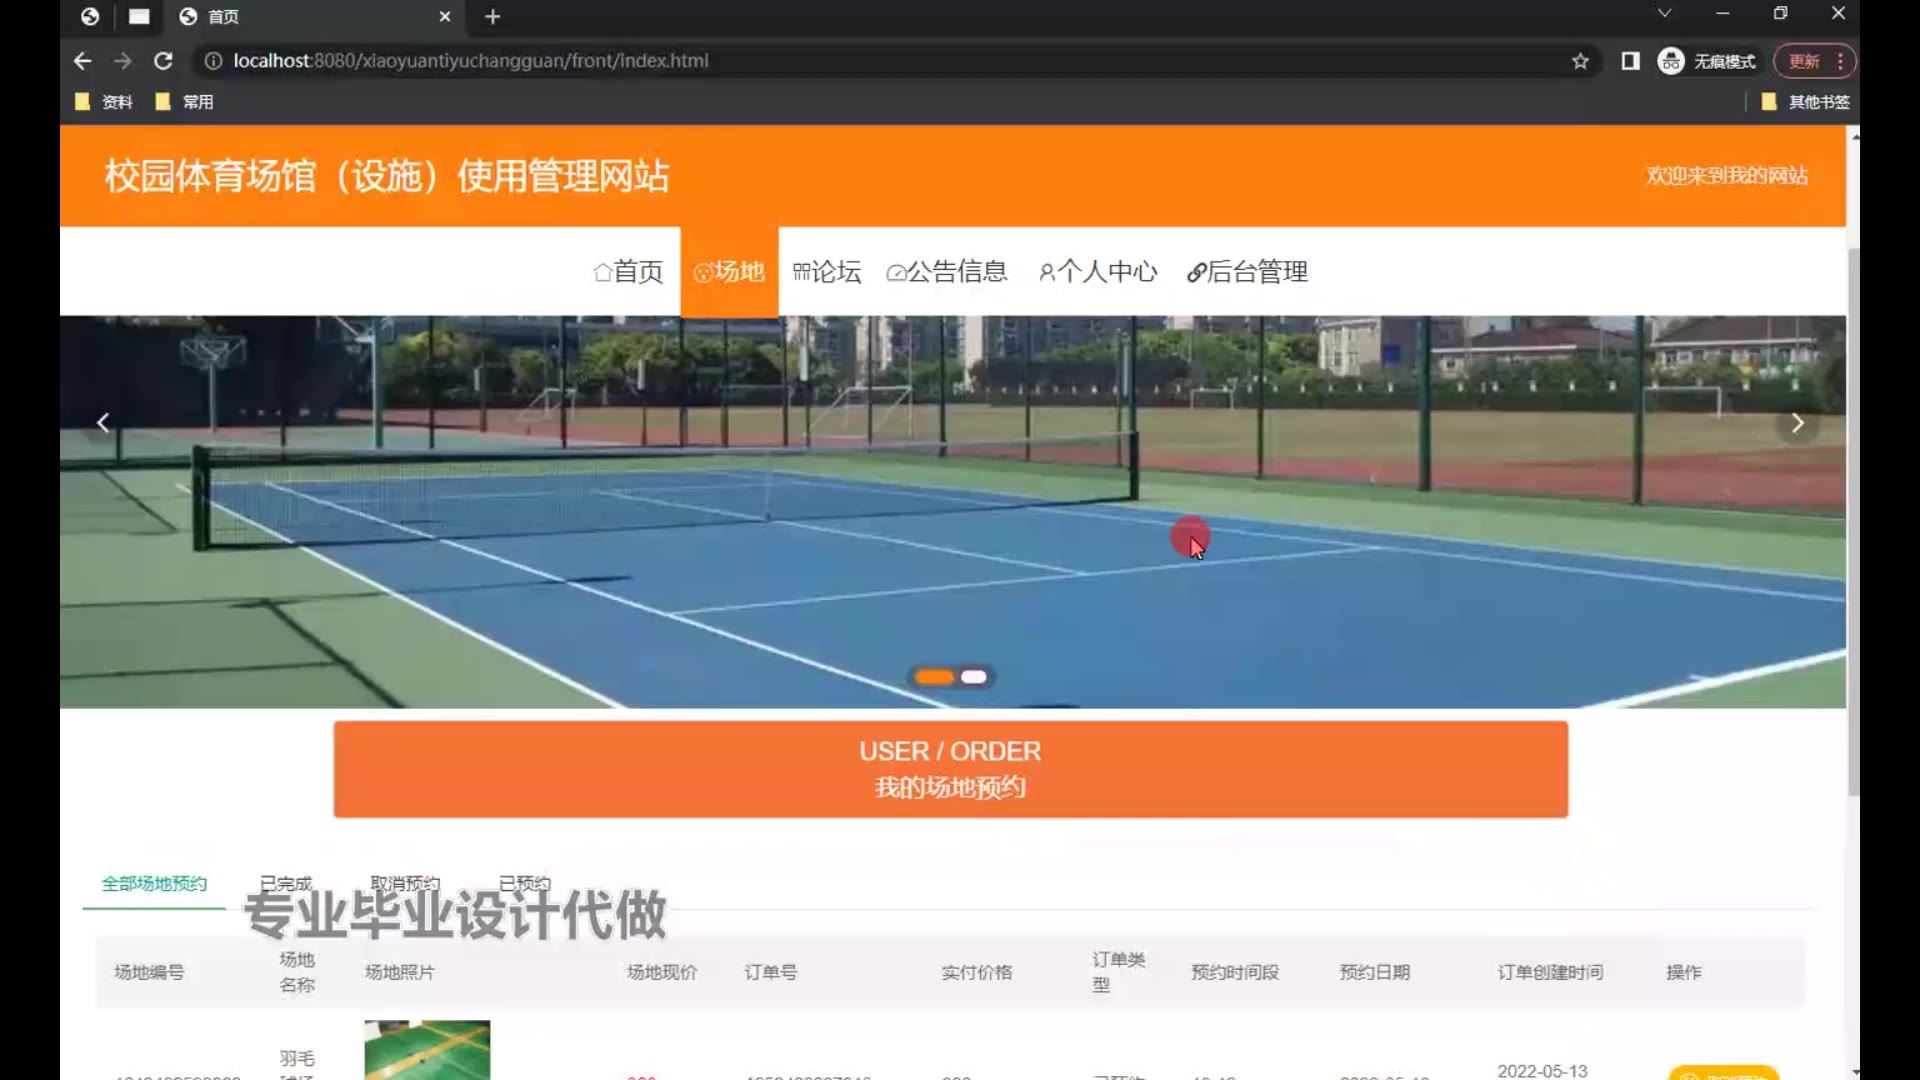Open a new browser tab
The image size is (1920, 1080).
[492, 16]
